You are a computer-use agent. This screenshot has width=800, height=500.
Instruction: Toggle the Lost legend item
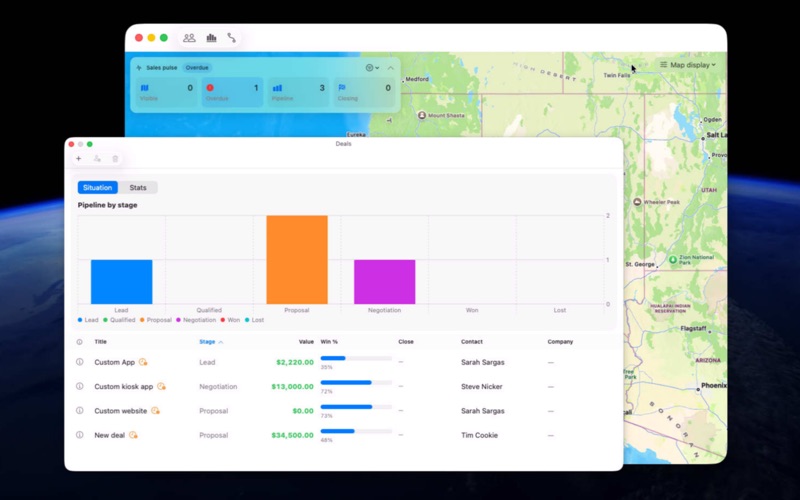254,320
